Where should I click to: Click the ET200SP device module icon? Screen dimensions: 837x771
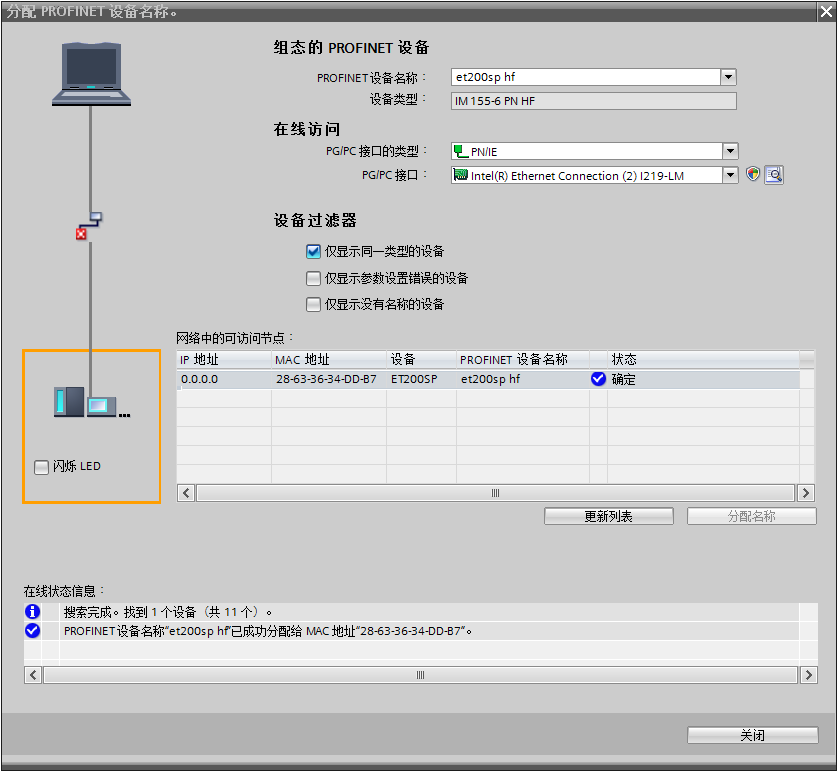(x=91, y=402)
